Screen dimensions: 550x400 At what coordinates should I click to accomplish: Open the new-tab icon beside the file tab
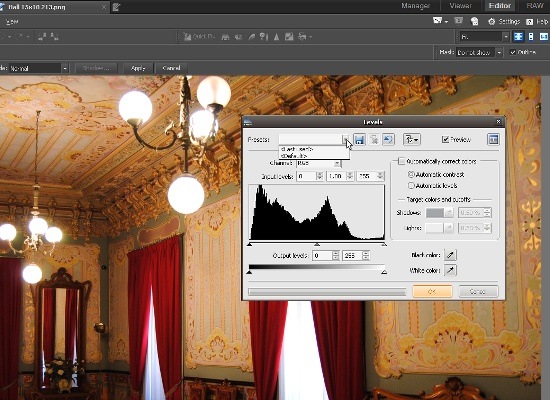(116, 7)
